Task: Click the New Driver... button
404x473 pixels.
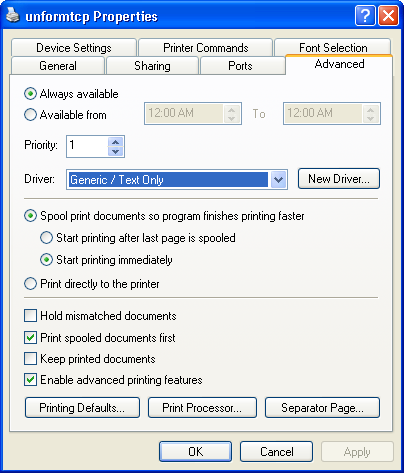Action: pyautogui.click(x=339, y=179)
